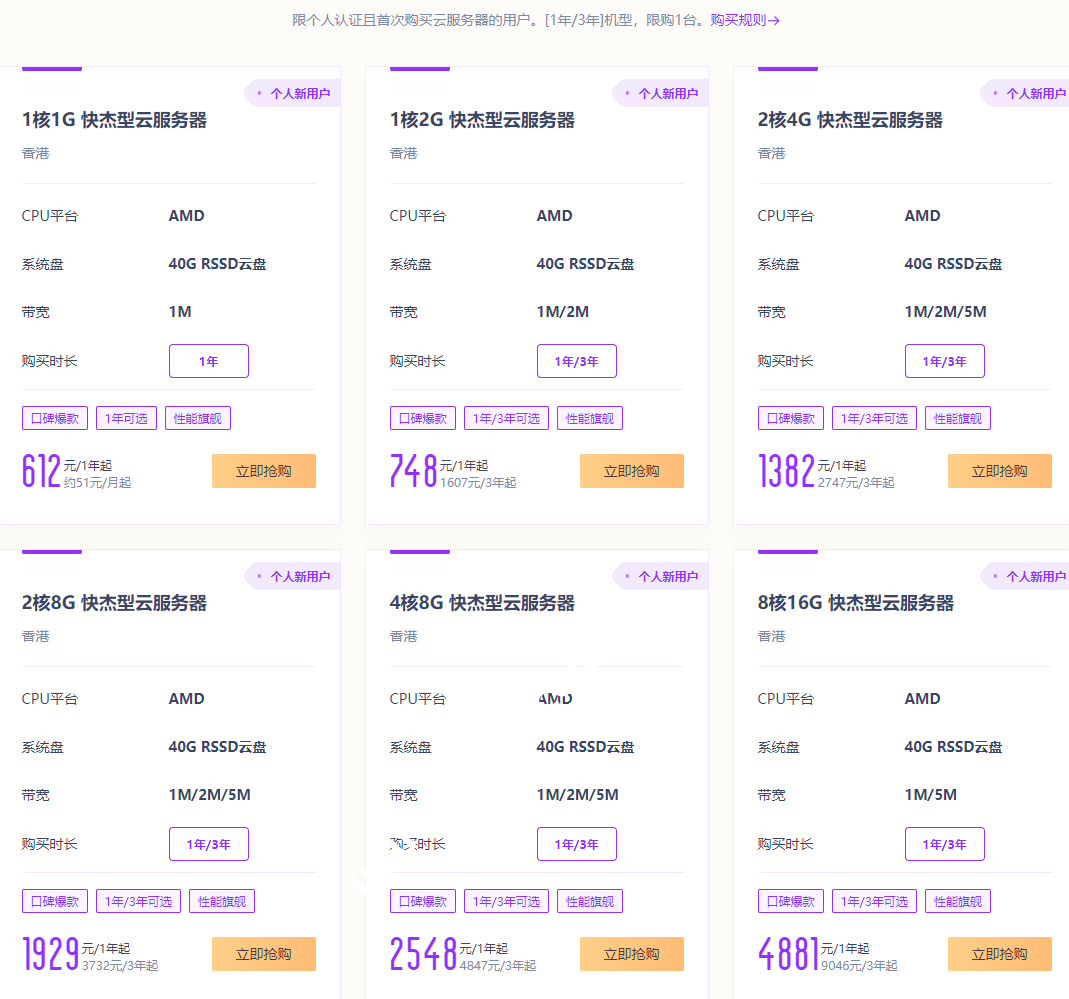
Task: Click bandwidth value 1M/2M on 1核2G card
Action: point(563,312)
